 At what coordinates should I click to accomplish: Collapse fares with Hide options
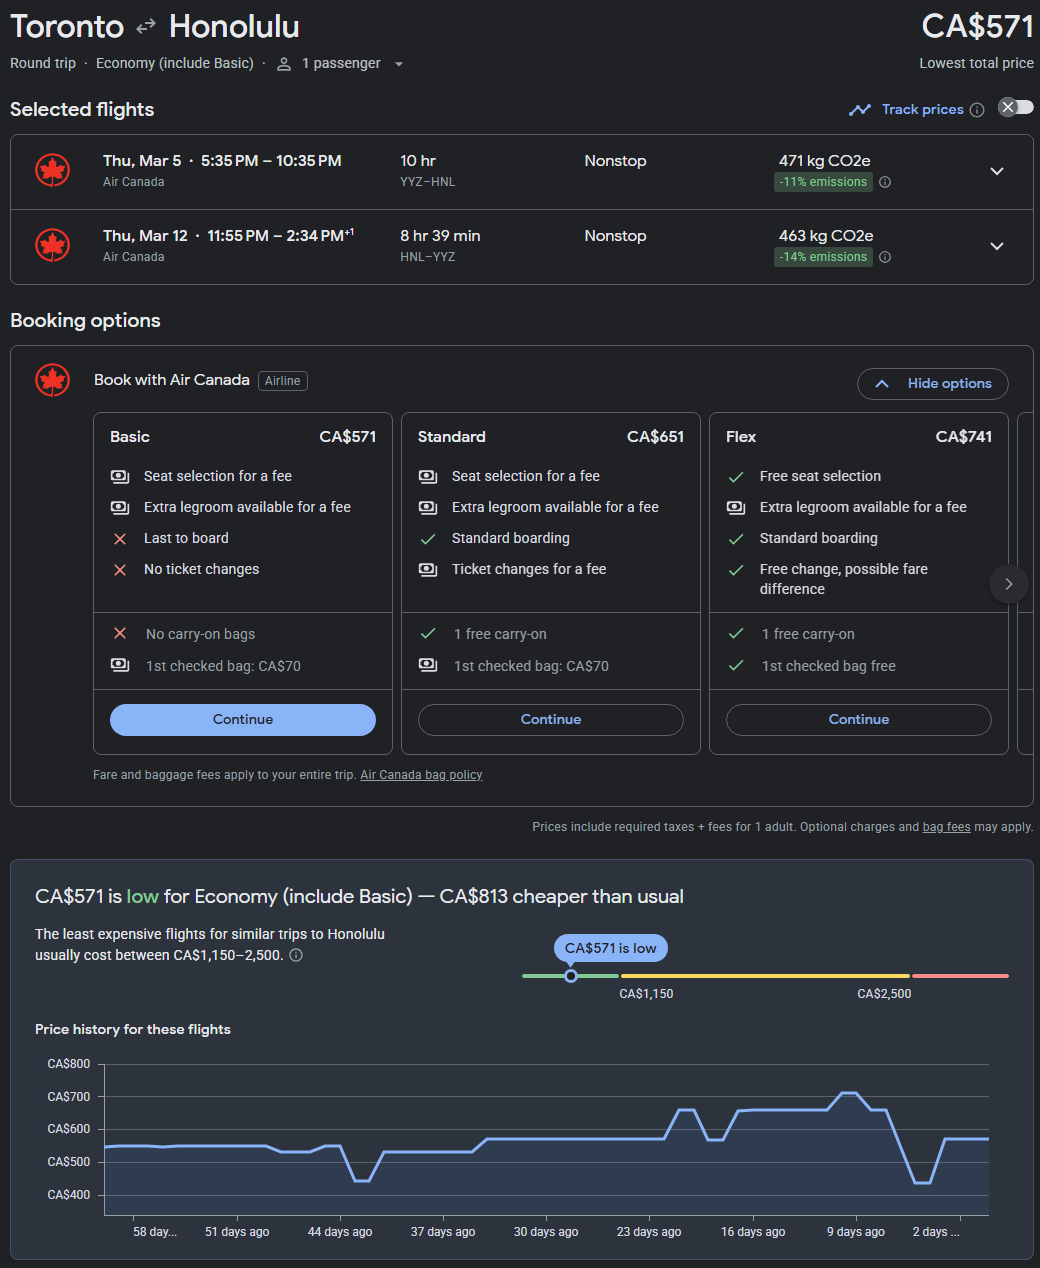tap(932, 384)
